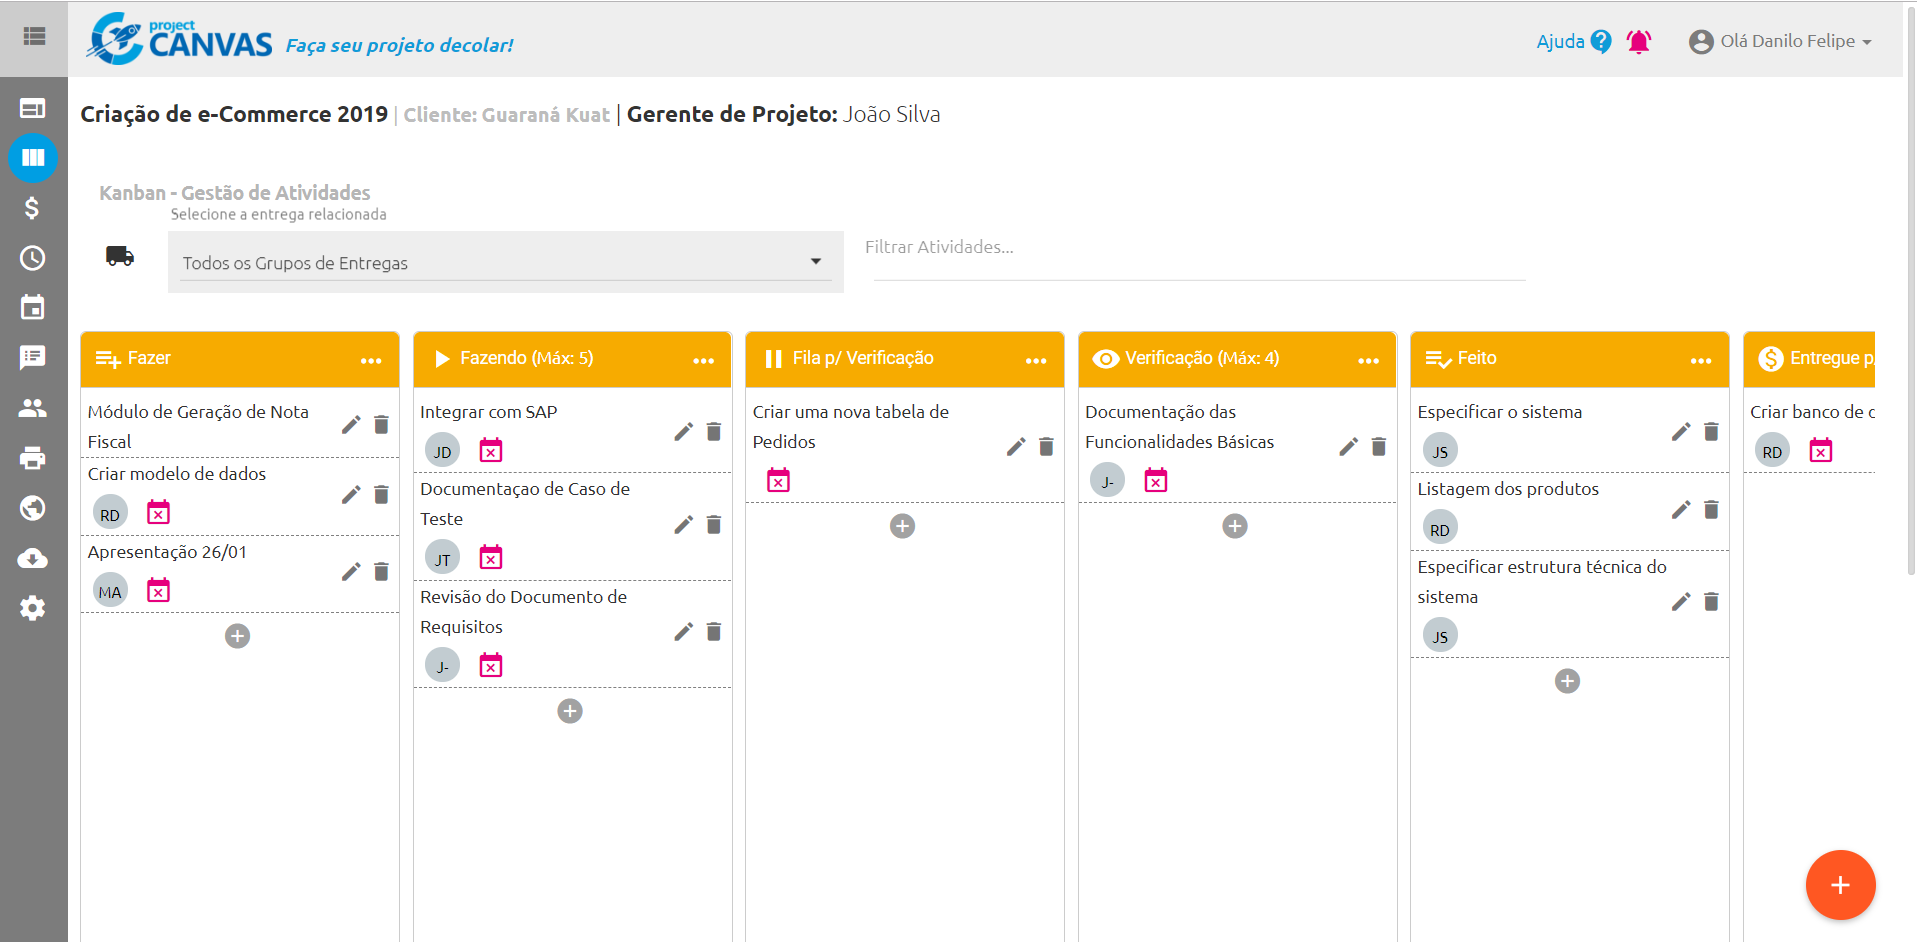Screen dimensions: 1917x942
Task: Open the clock time sidebar icon
Action: [33, 258]
